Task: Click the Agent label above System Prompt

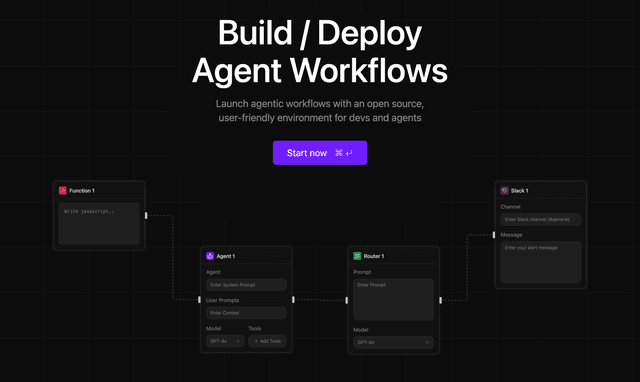Action: (213, 272)
